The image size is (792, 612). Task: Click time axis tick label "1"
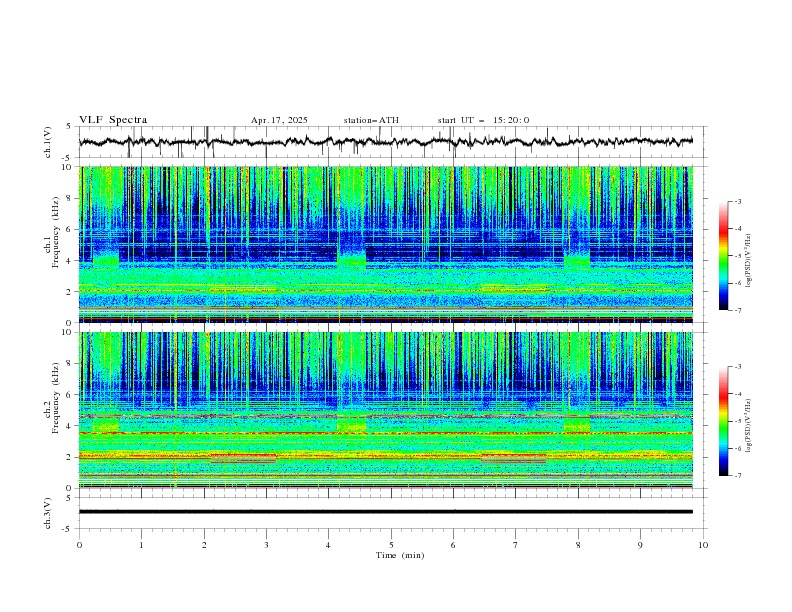click(x=141, y=545)
